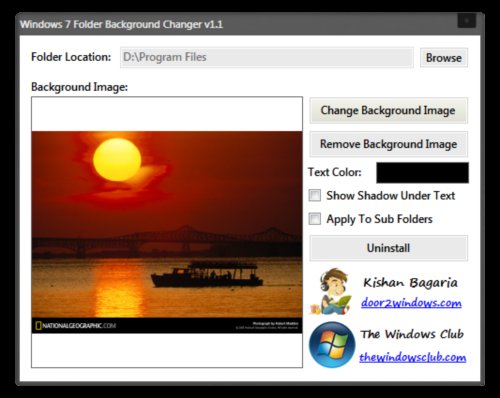
Task: Open the door2windows.com link
Action: click(411, 303)
